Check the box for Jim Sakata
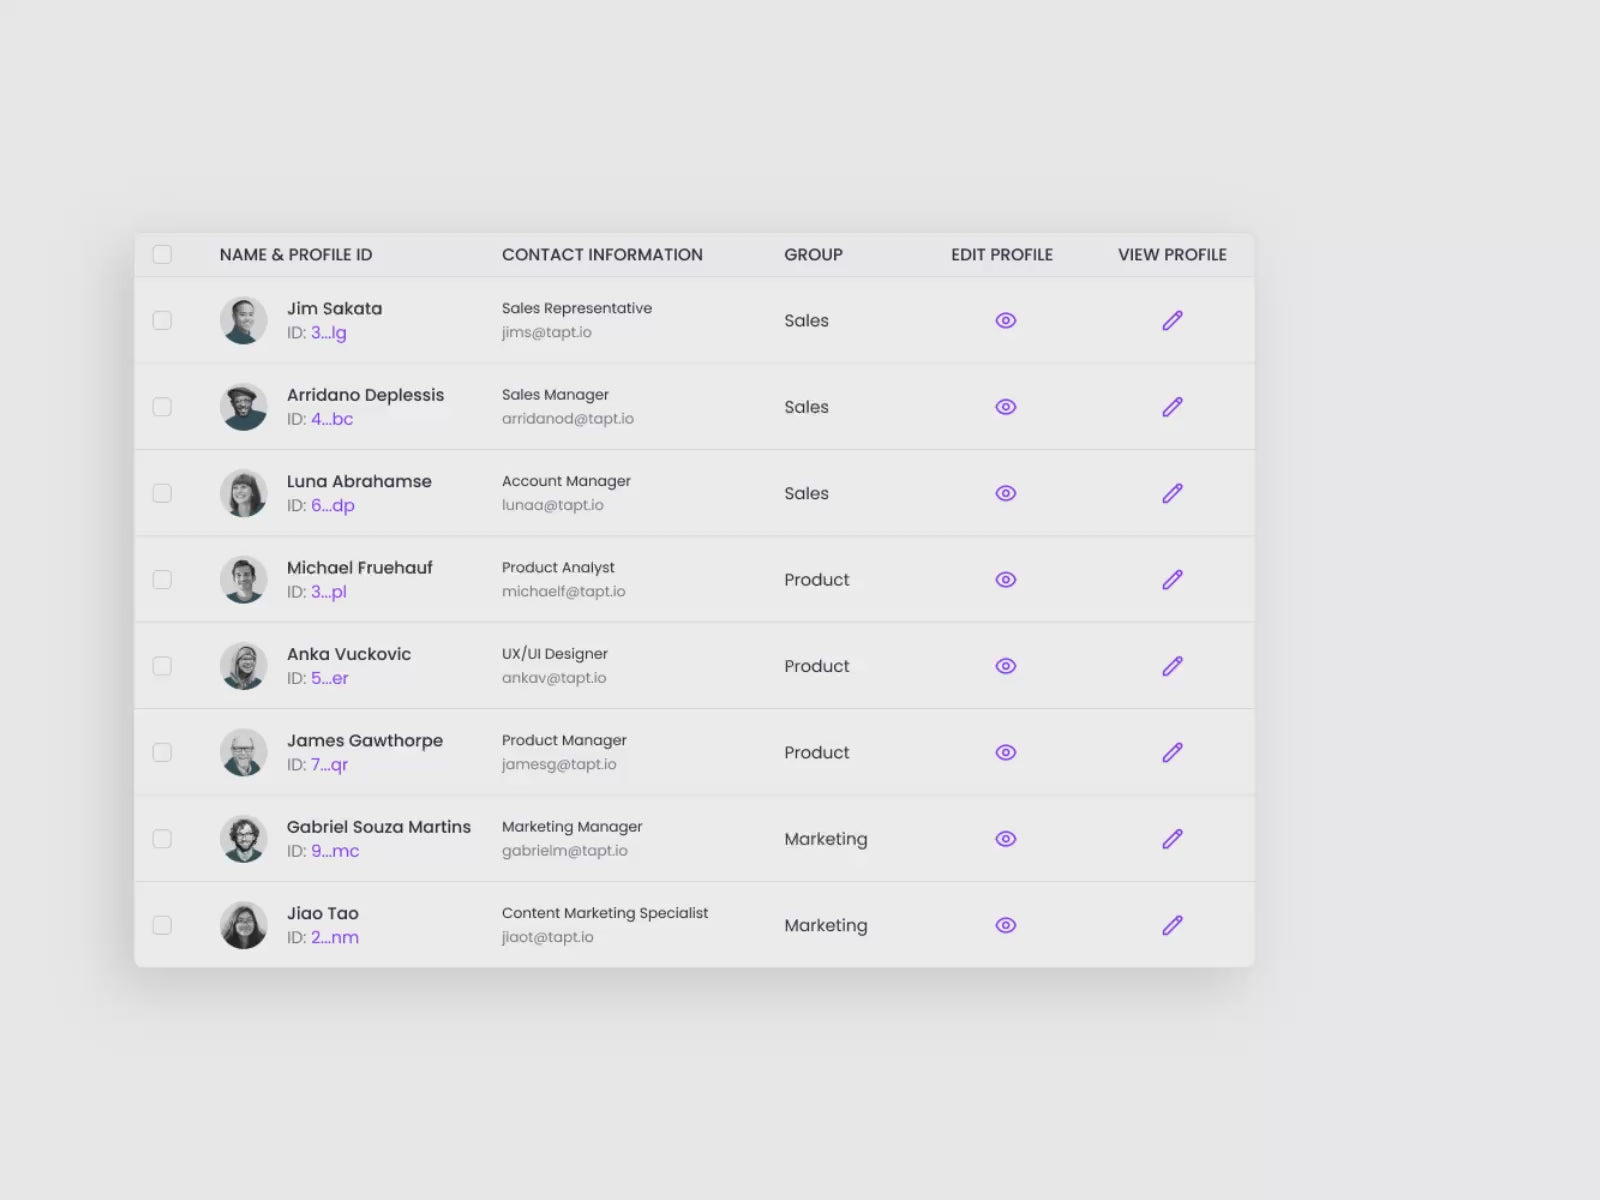This screenshot has height=1200, width=1600. click(x=162, y=320)
